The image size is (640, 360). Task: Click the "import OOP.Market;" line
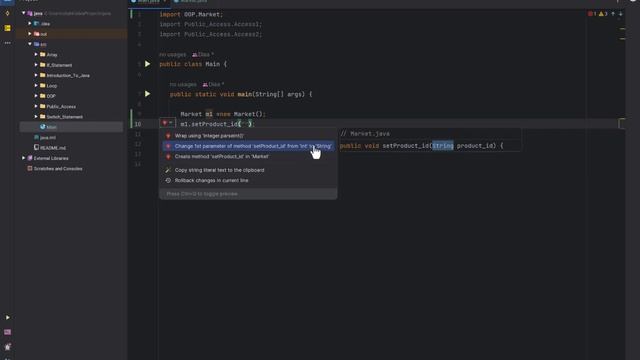tap(191, 14)
